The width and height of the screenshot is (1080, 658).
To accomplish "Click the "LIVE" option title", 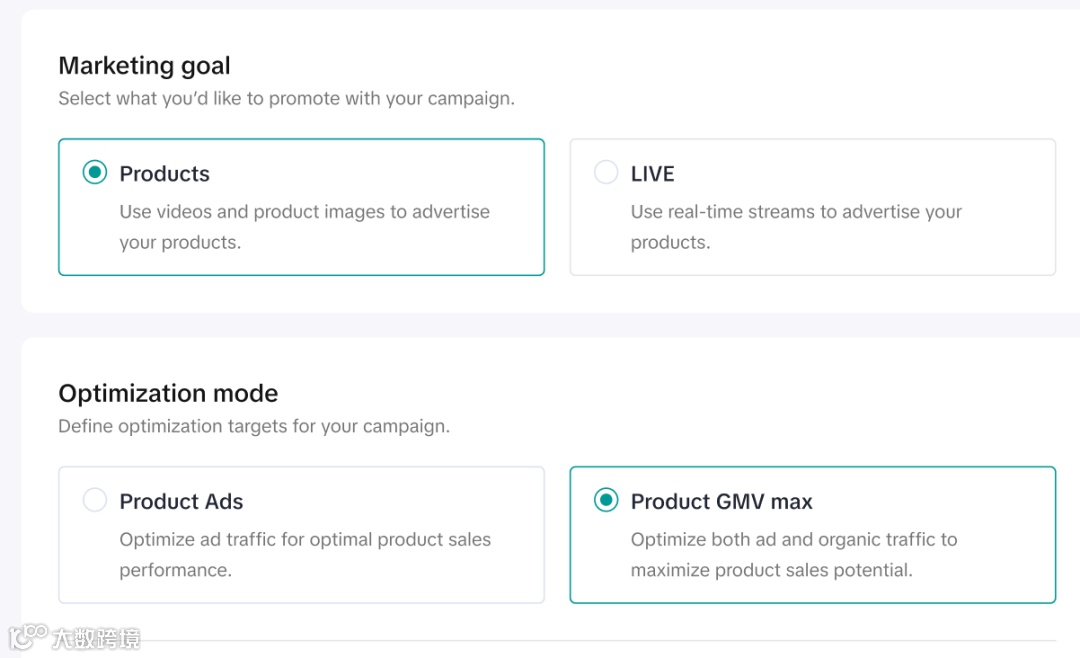I will [652, 174].
